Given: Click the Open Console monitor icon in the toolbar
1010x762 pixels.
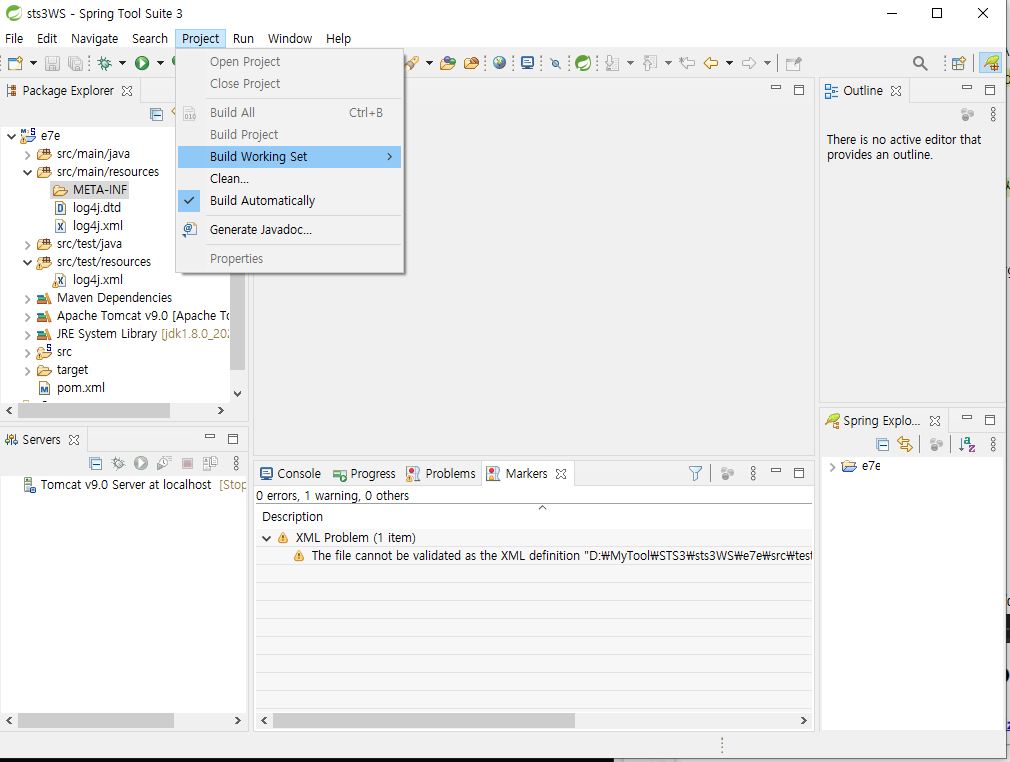Looking at the screenshot, I should [528, 63].
